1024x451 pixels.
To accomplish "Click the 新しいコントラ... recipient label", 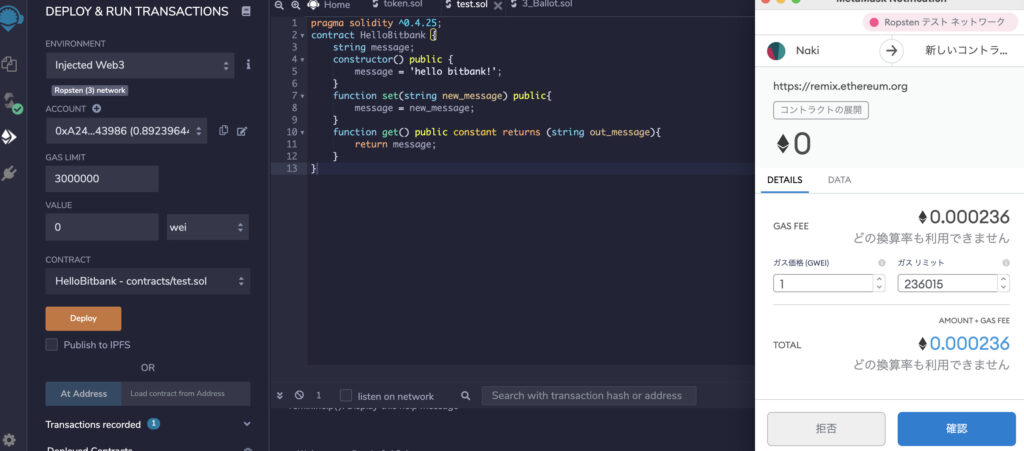I will click(x=966, y=51).
